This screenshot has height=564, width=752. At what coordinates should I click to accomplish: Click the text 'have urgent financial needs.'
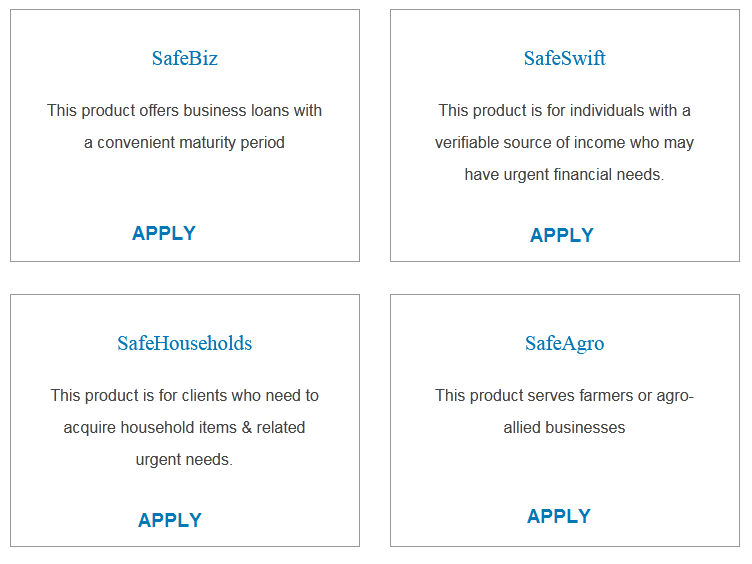click(x=564, y=174)
